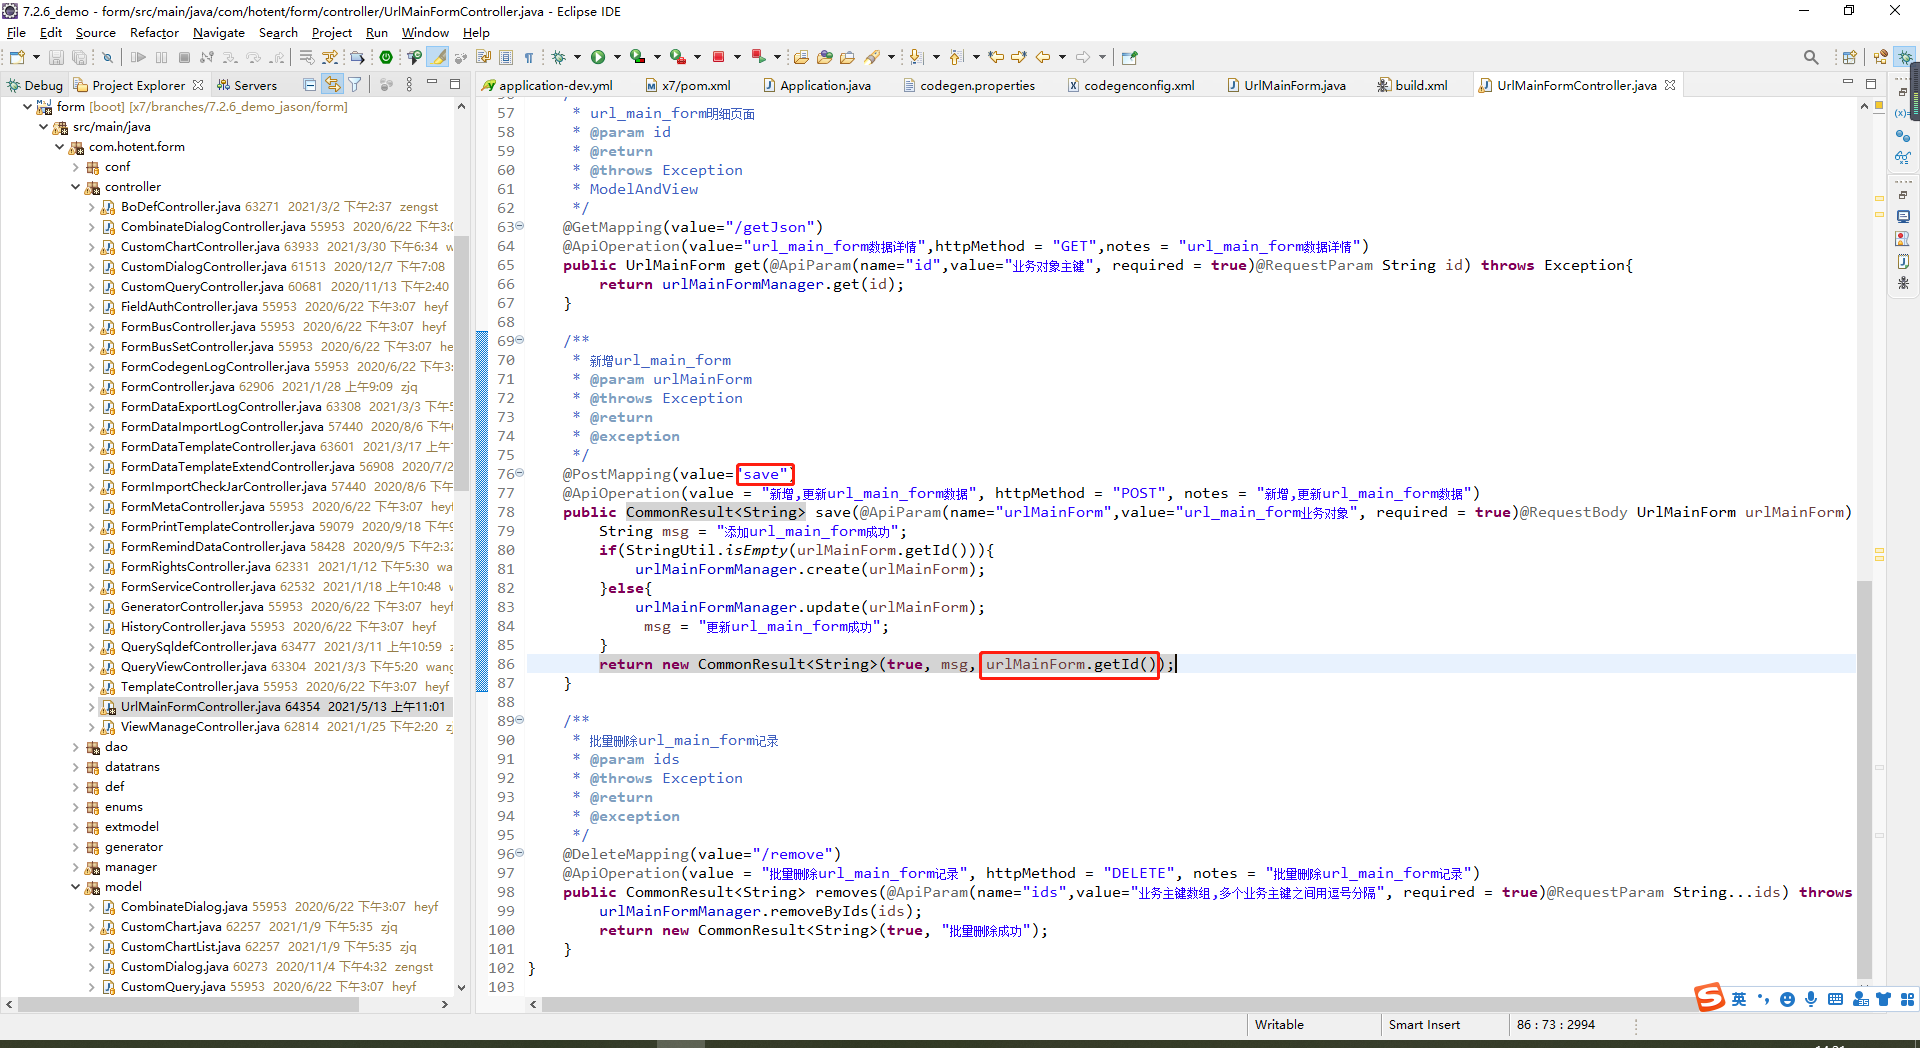Click Collapse All in Project Explorer

(x=310, y=85)
